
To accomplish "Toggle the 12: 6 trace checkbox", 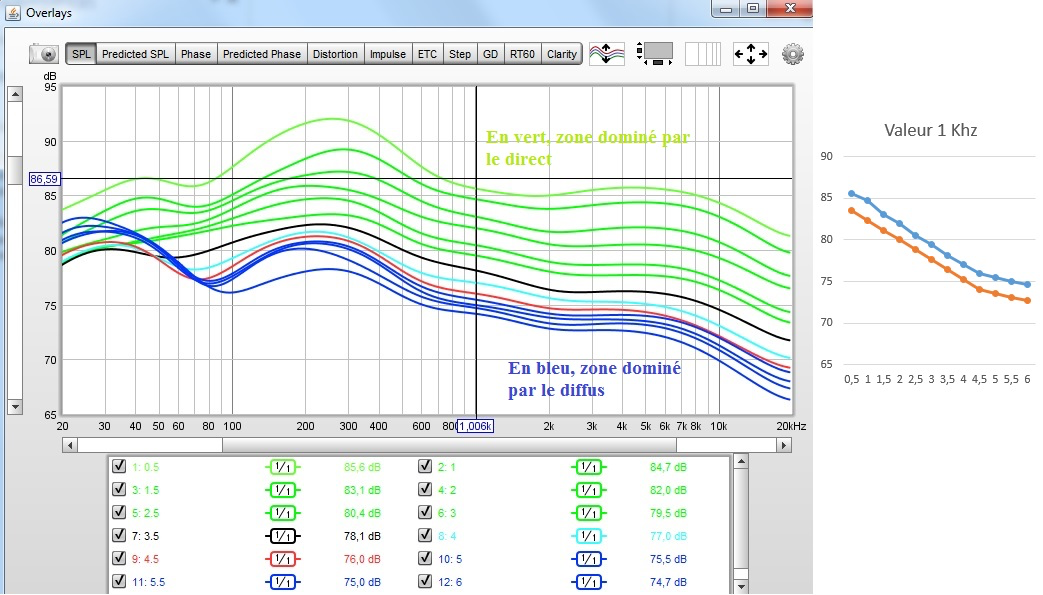I will (427, 581).
